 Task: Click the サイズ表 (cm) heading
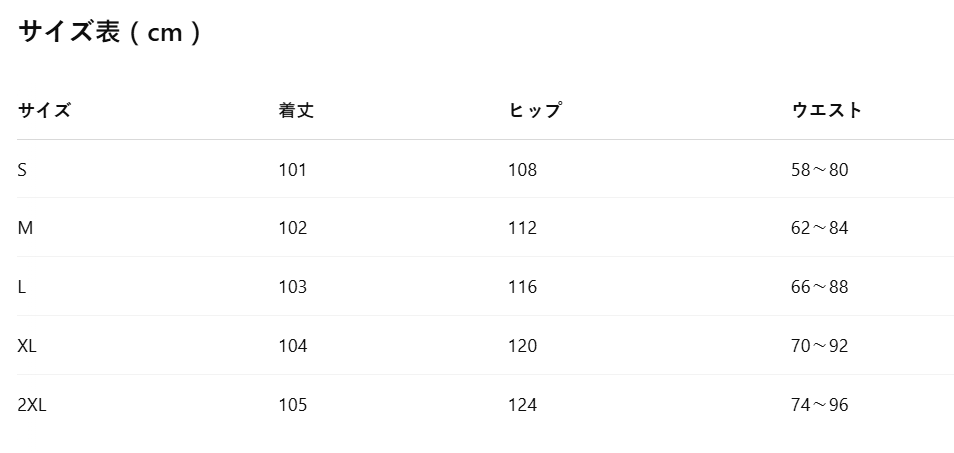tap(110, 32)
